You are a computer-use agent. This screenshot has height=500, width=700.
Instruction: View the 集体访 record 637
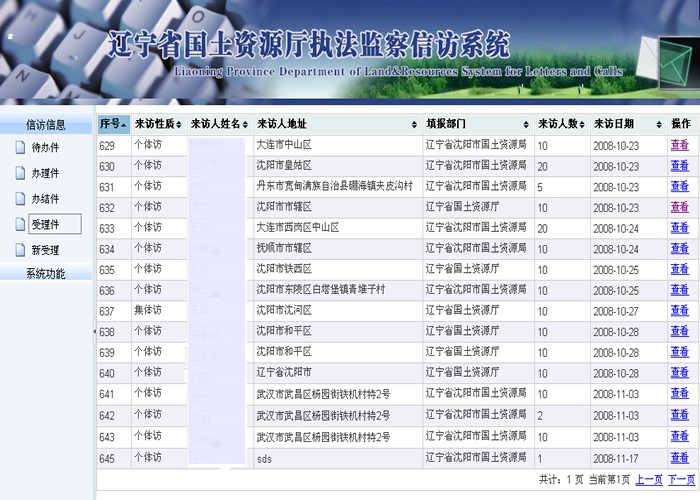[679, 310]
